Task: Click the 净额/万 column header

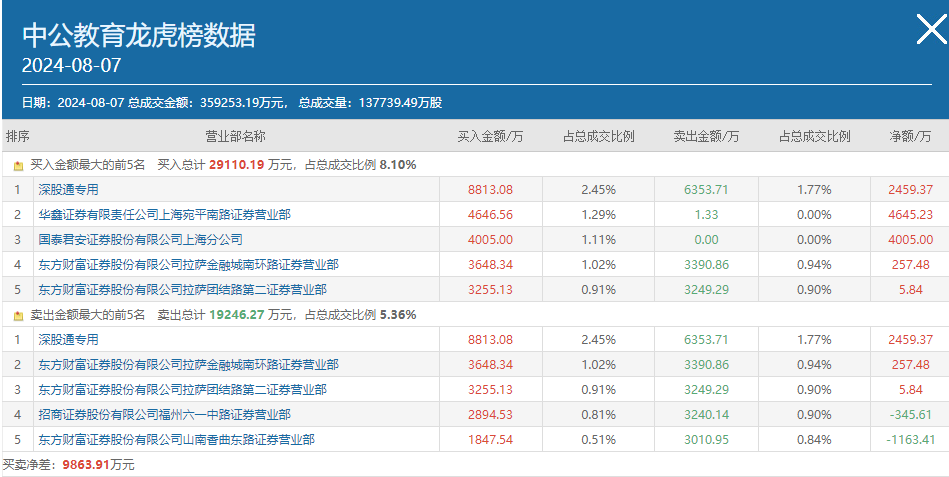Action: 910,136
